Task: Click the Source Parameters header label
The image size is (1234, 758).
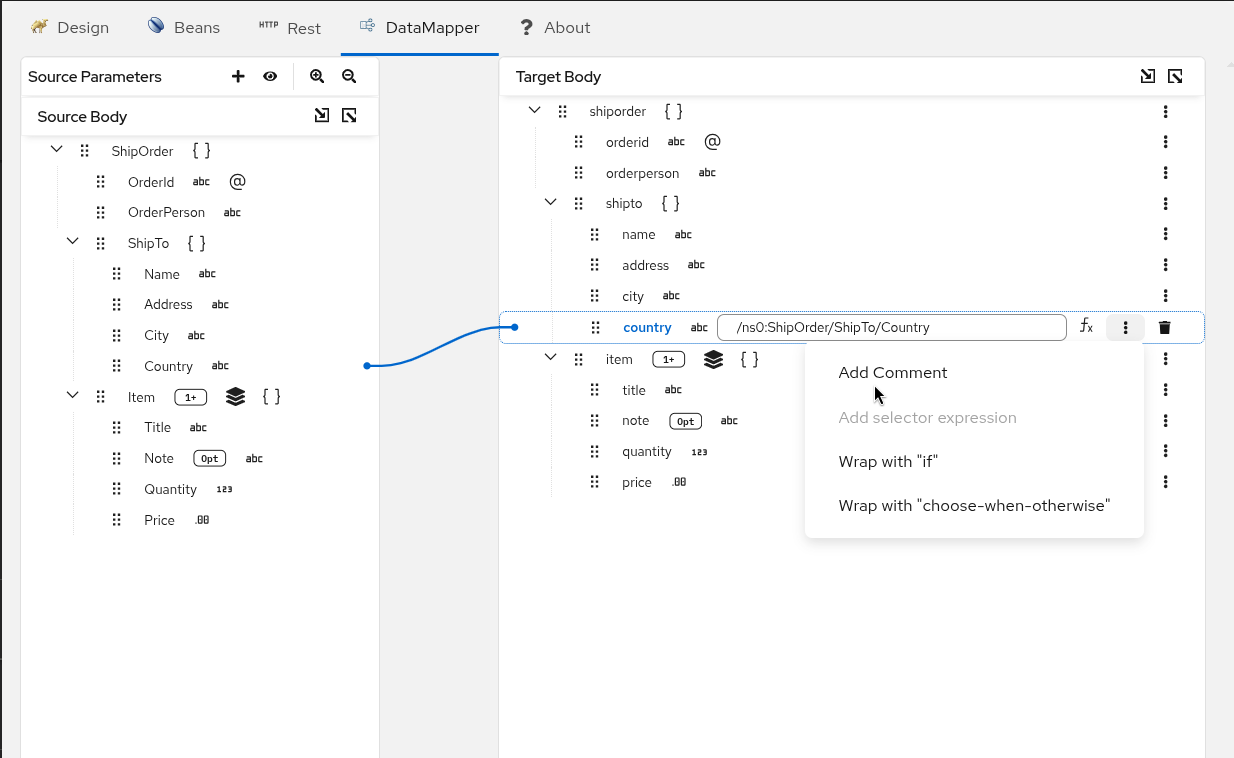Action: coord(95,76)
